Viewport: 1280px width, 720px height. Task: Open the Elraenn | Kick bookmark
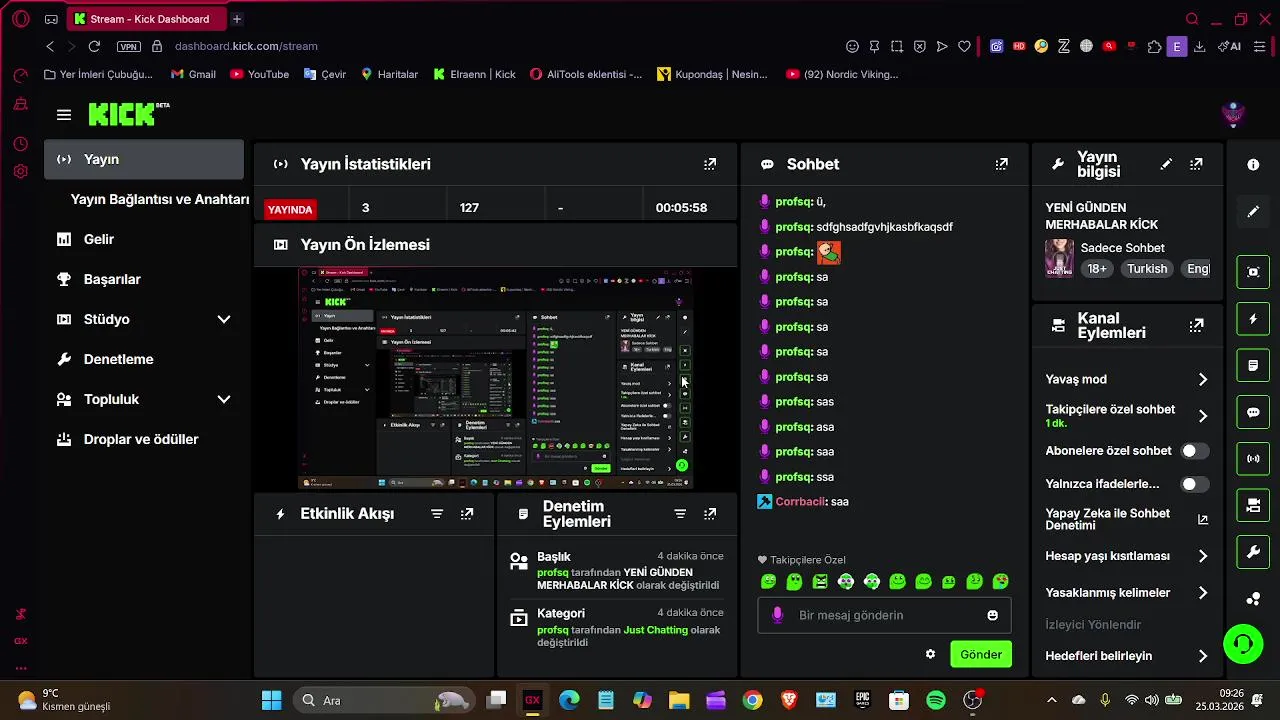[474, 74]
